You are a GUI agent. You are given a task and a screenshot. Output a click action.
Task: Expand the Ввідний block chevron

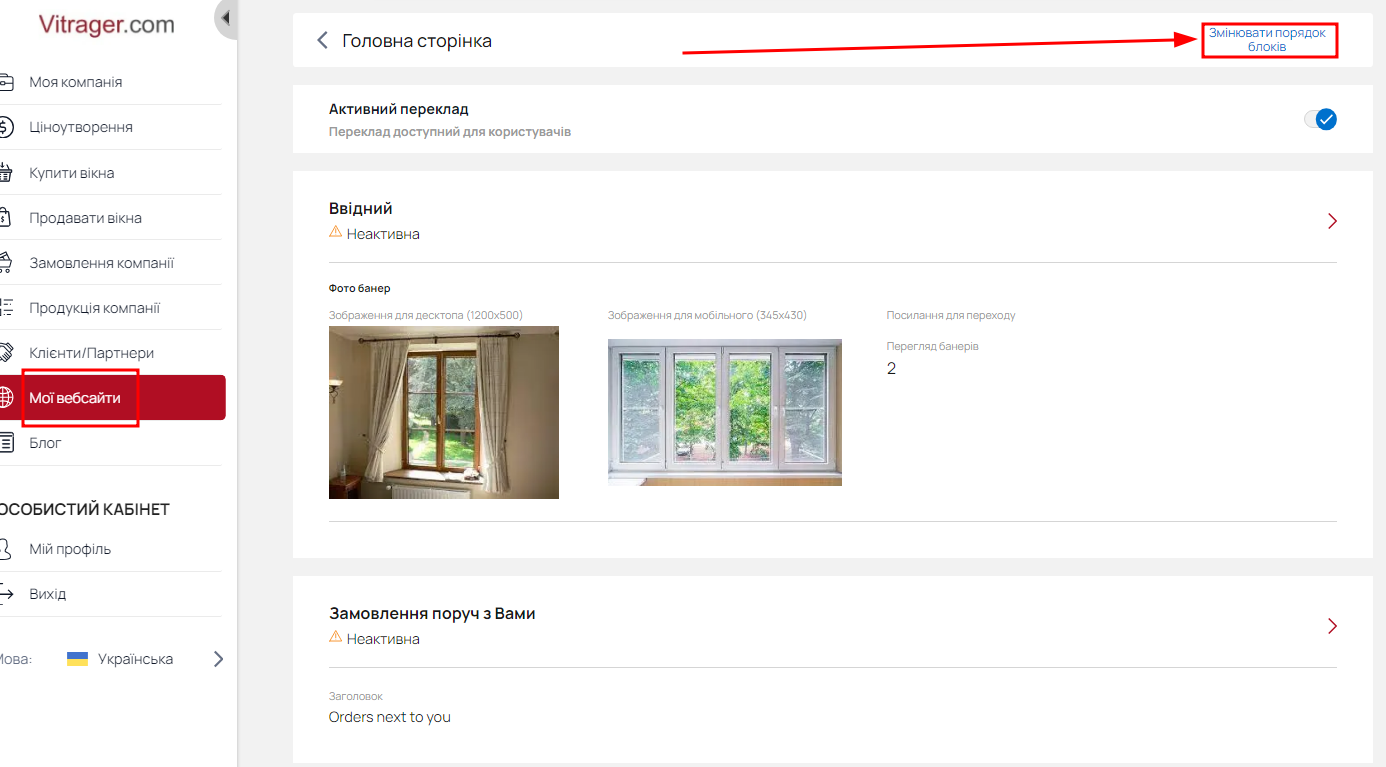(x=1332, y=221)
